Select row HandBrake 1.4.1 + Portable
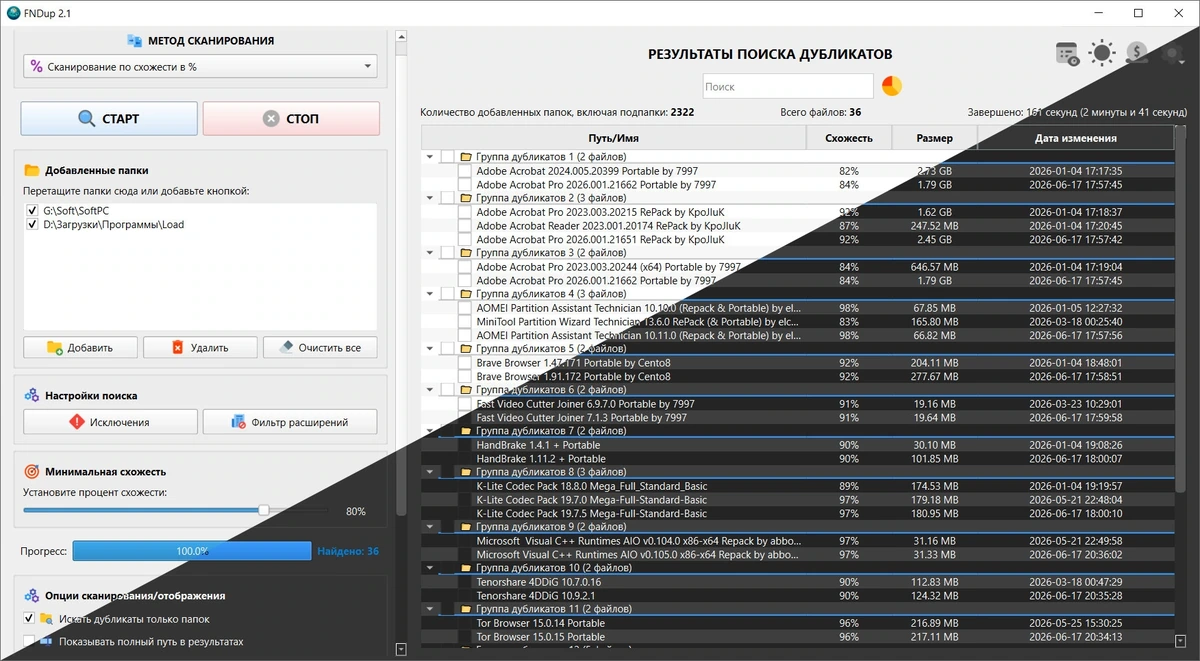 point(798,445)
